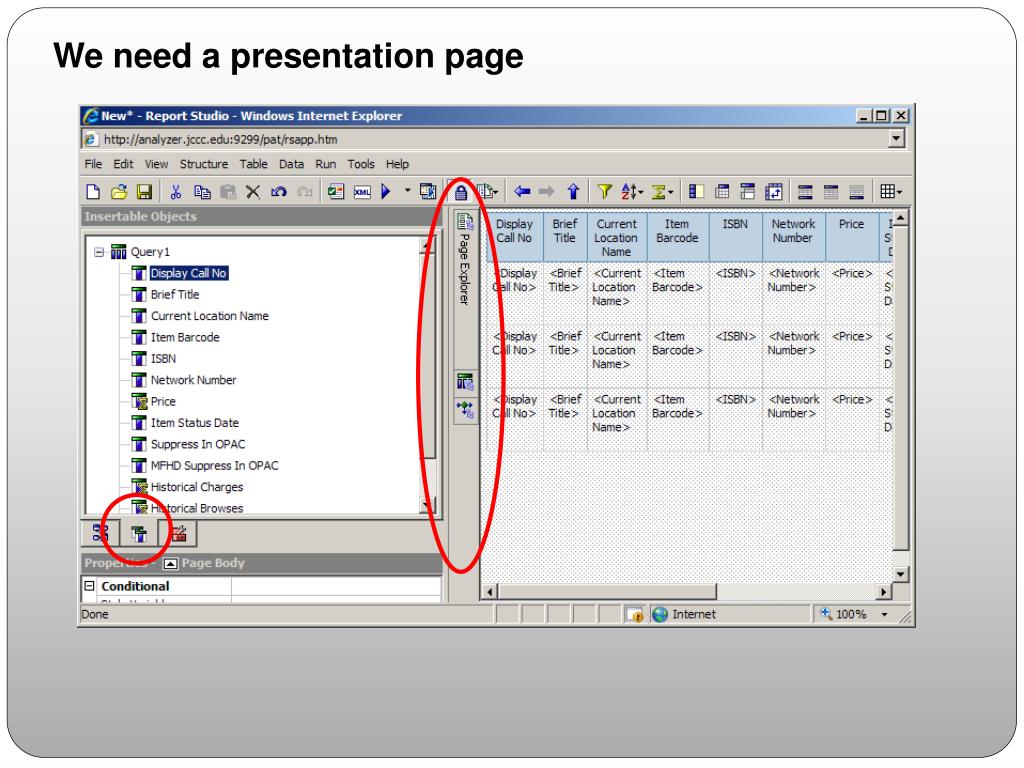1024x768 pixels.
Task: Run the report with the play icon
Action: click(x=386, y=191)
